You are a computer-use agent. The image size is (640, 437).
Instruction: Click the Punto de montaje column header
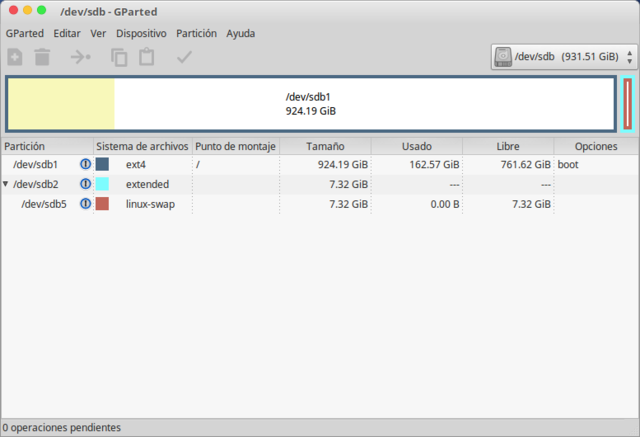[x=236, y=146]
